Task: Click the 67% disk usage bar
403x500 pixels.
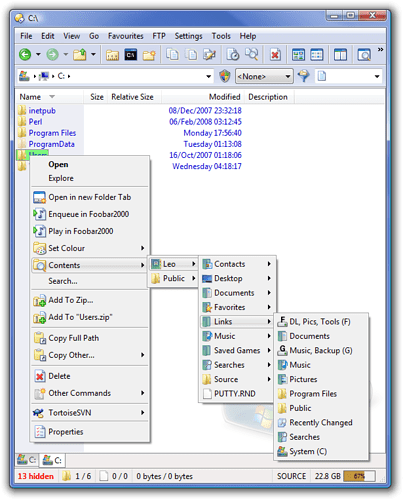Action: coord(359,476)
